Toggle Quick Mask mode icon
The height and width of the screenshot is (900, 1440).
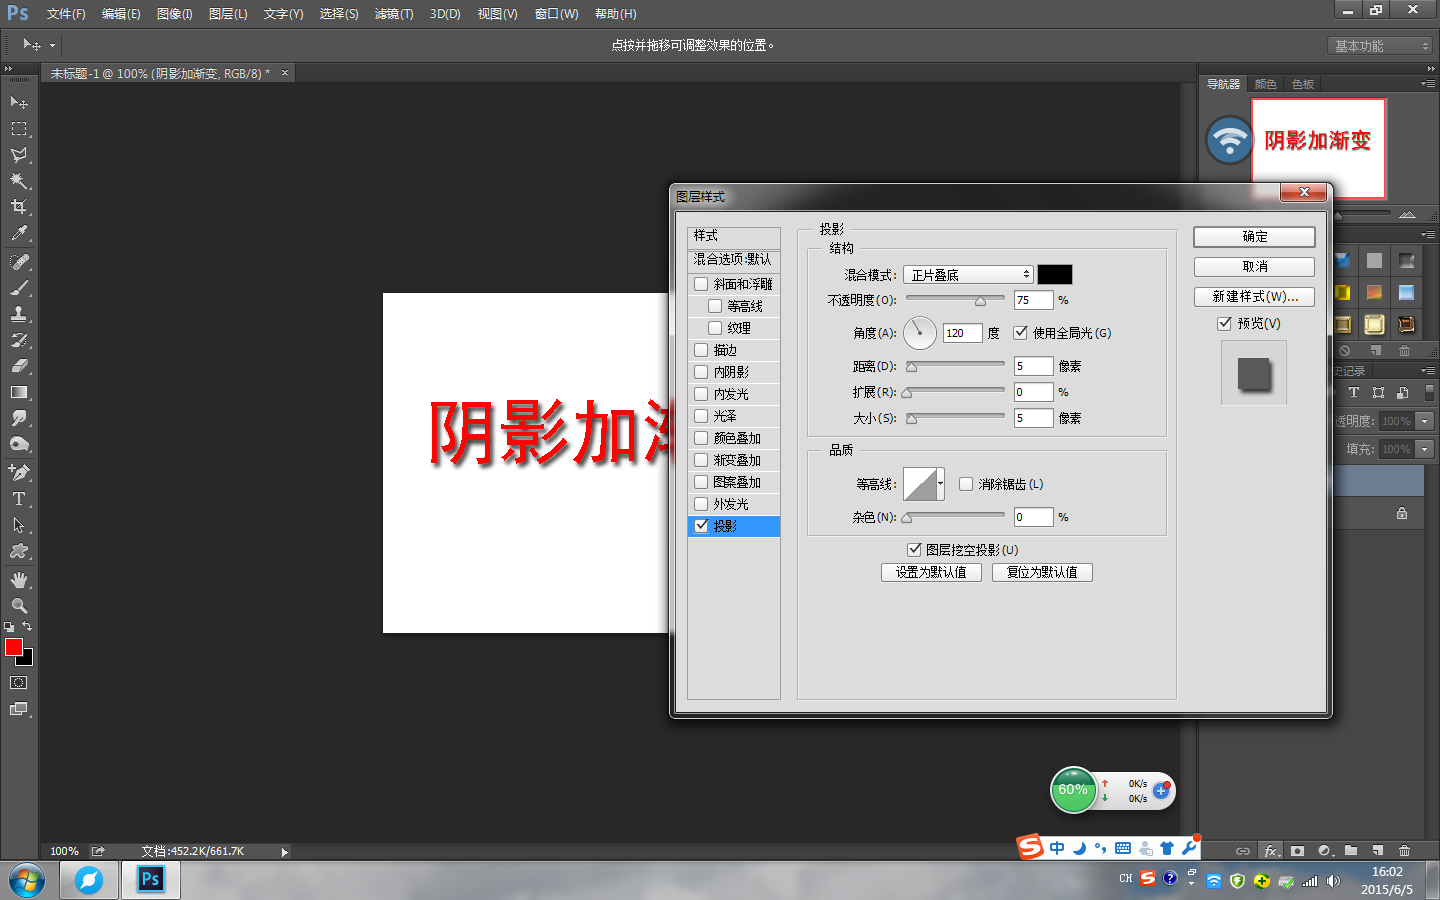[x=19, y=683]
